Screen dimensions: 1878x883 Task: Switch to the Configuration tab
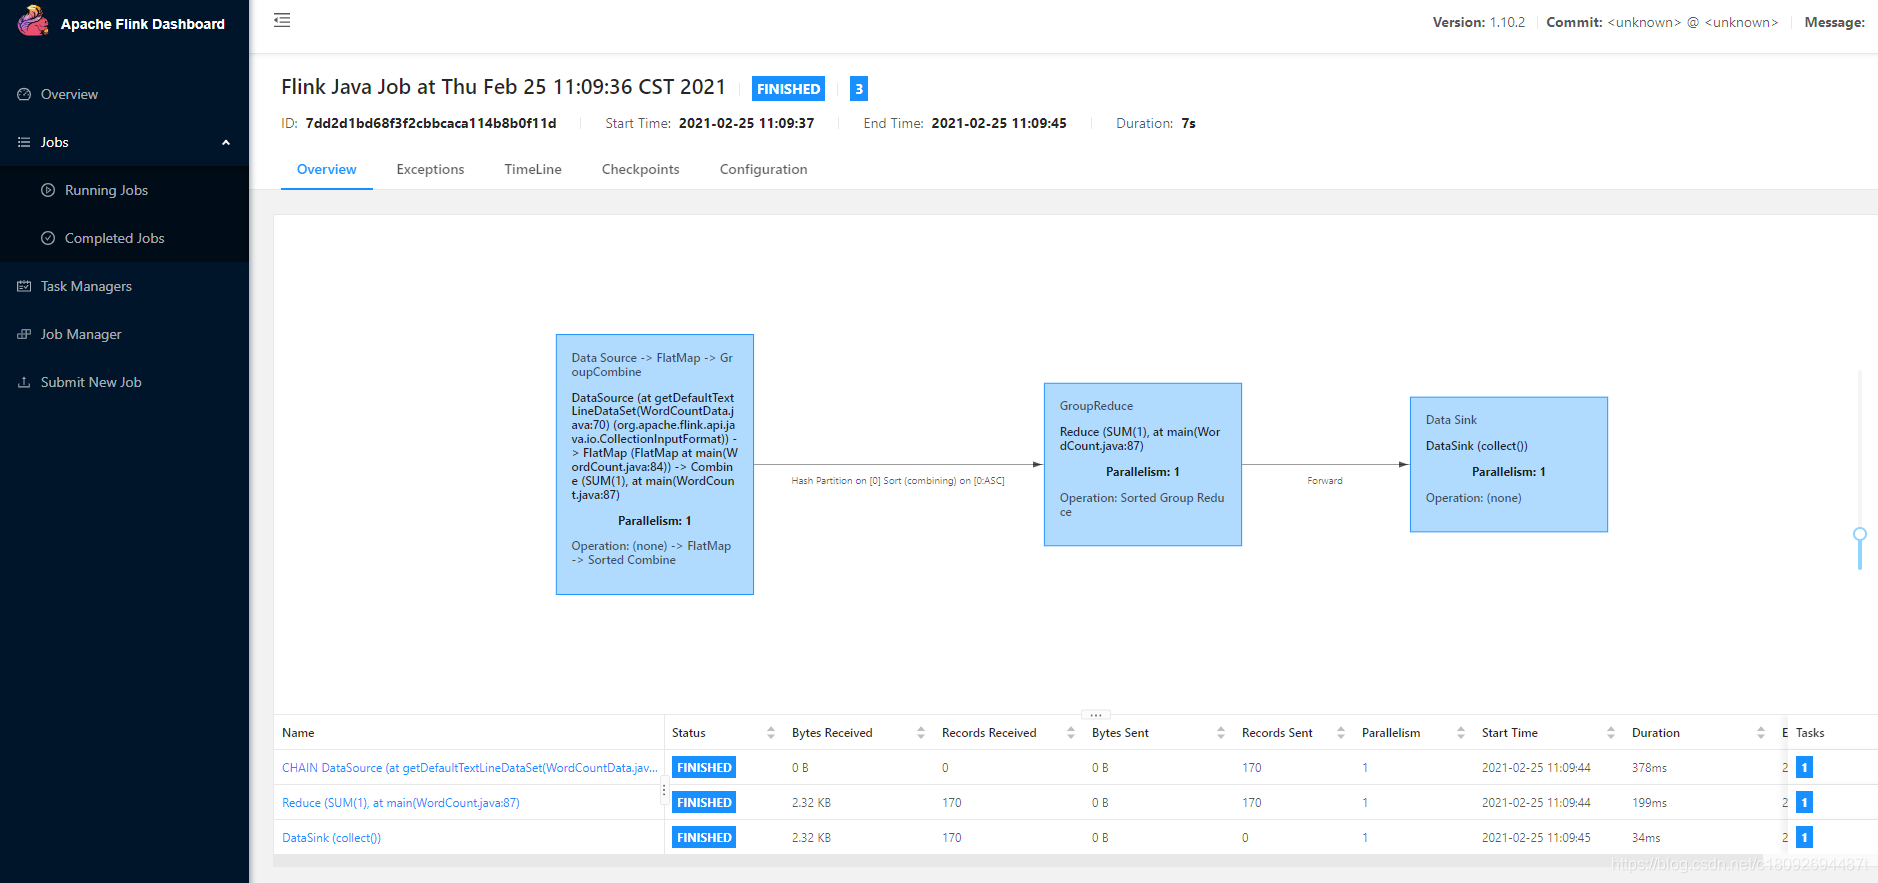click(x=764, y=169)
